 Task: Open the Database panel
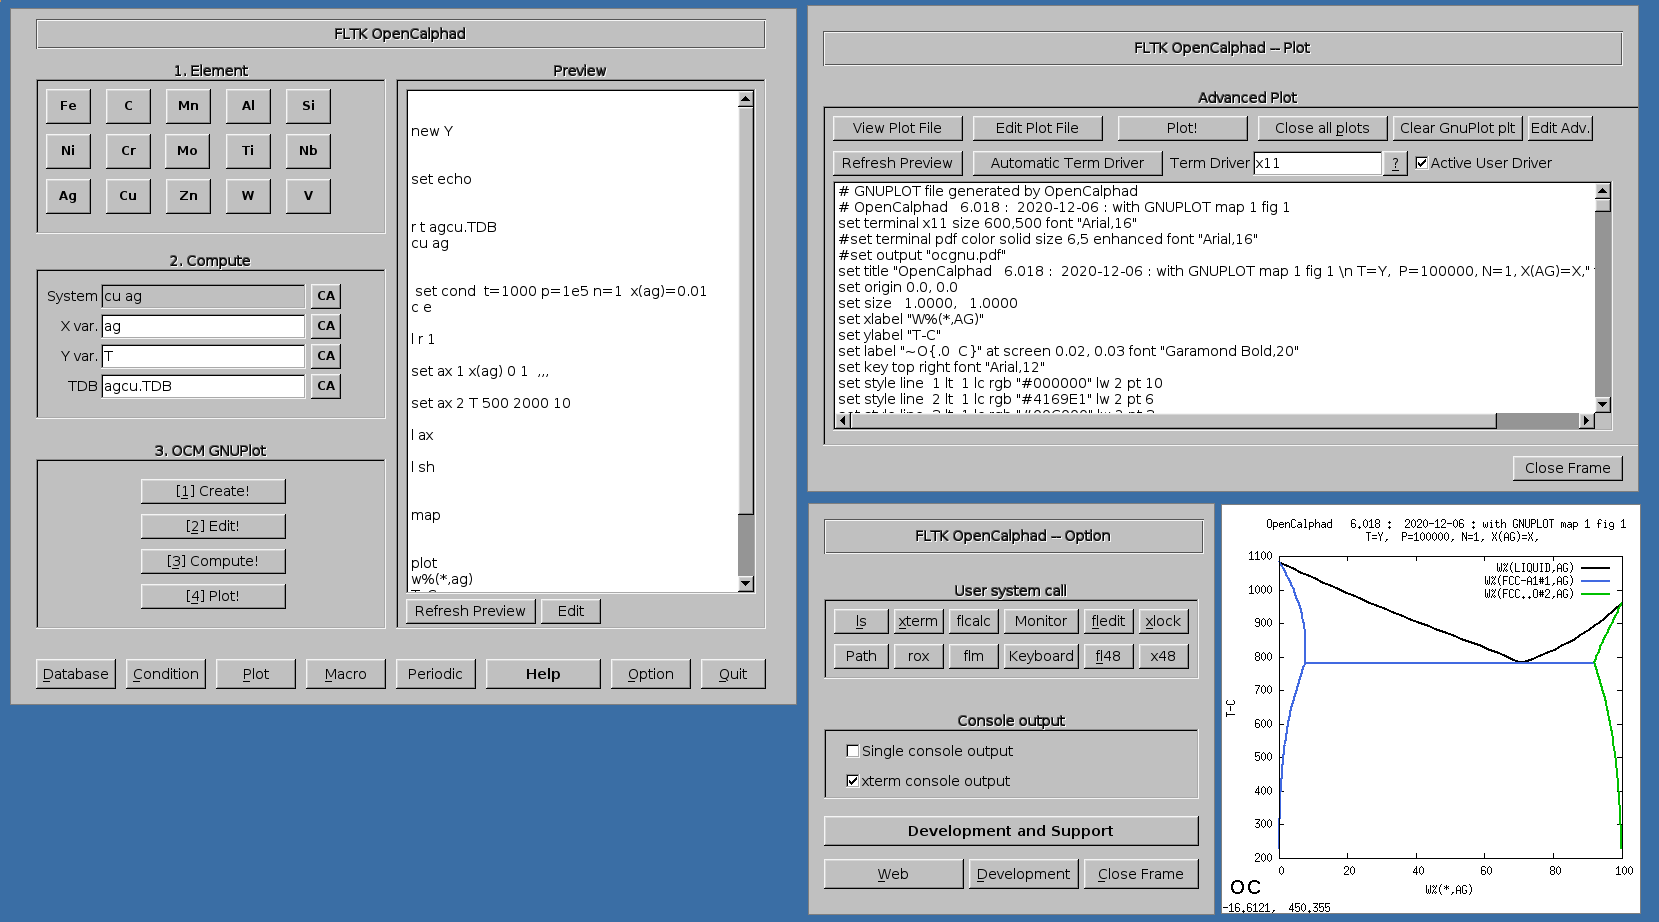pyautogui.click(x=76, y=674)
